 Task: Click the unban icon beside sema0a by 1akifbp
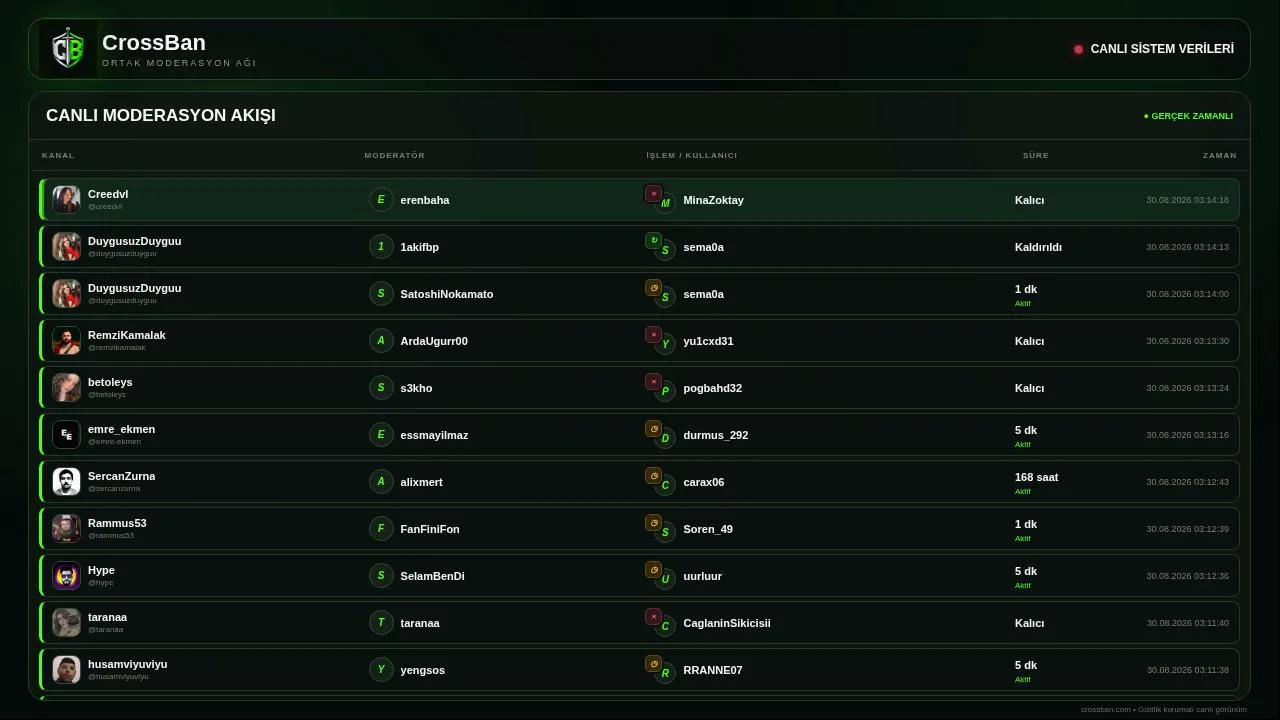click(653, 241)
